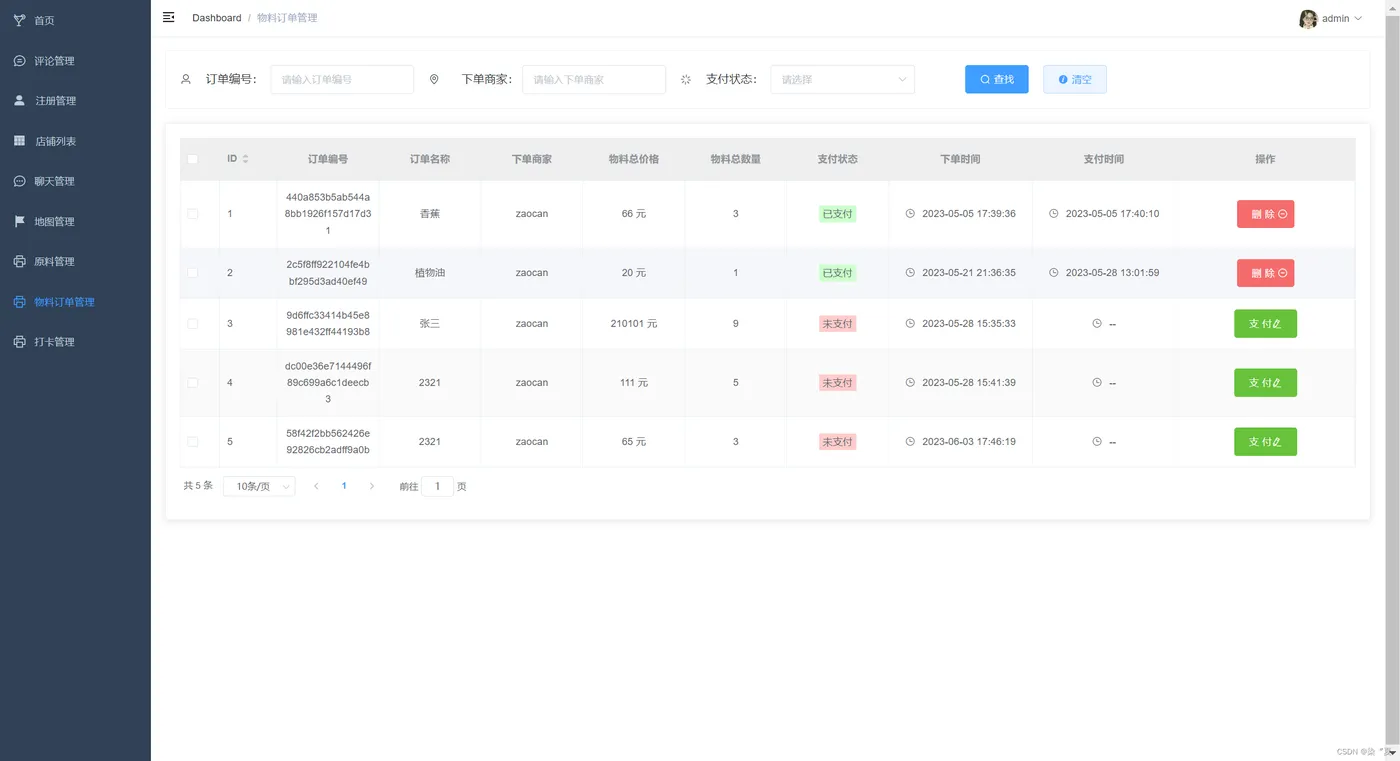
Task: Click the 注册管理 user icon
Action: pos(19,101)
